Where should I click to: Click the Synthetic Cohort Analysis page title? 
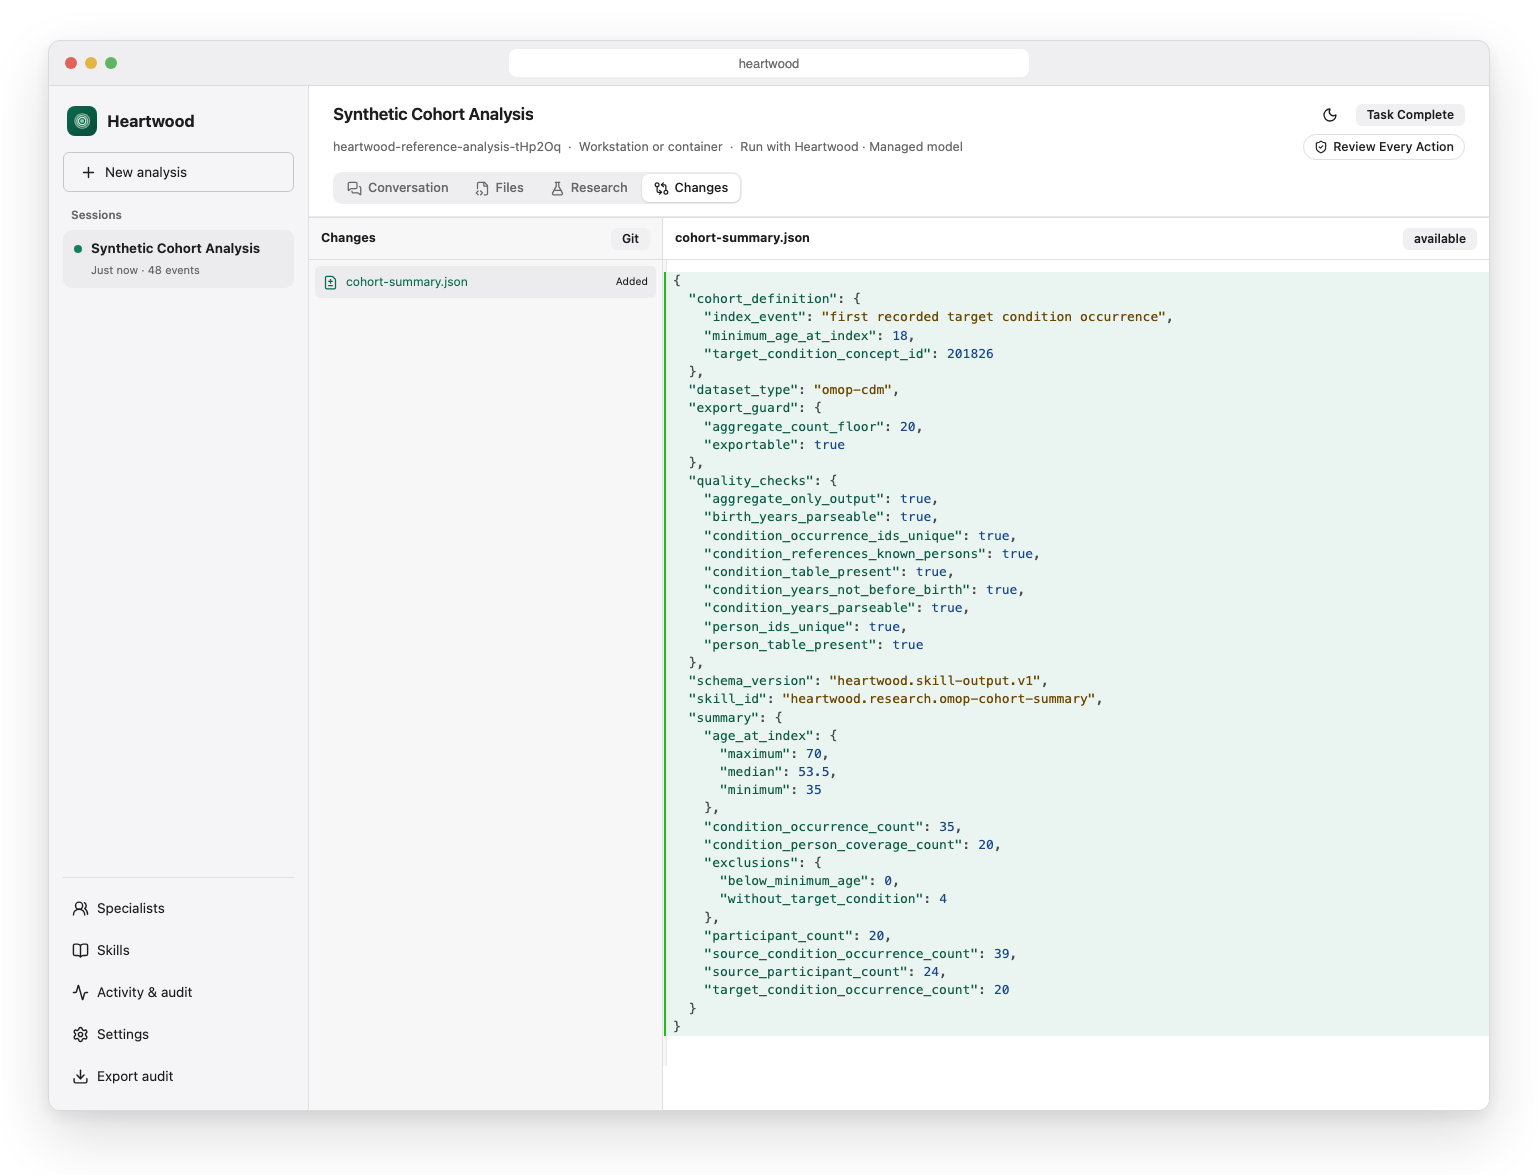click(x=433, y=114)
